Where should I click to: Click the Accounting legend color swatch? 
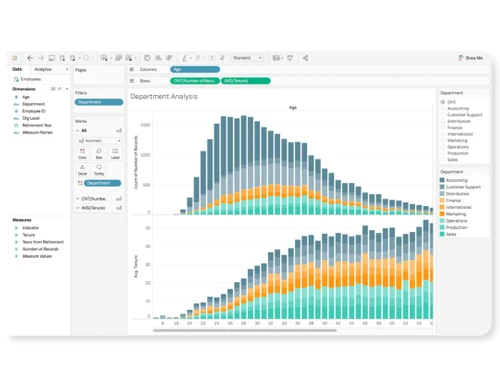pos(442,180)
